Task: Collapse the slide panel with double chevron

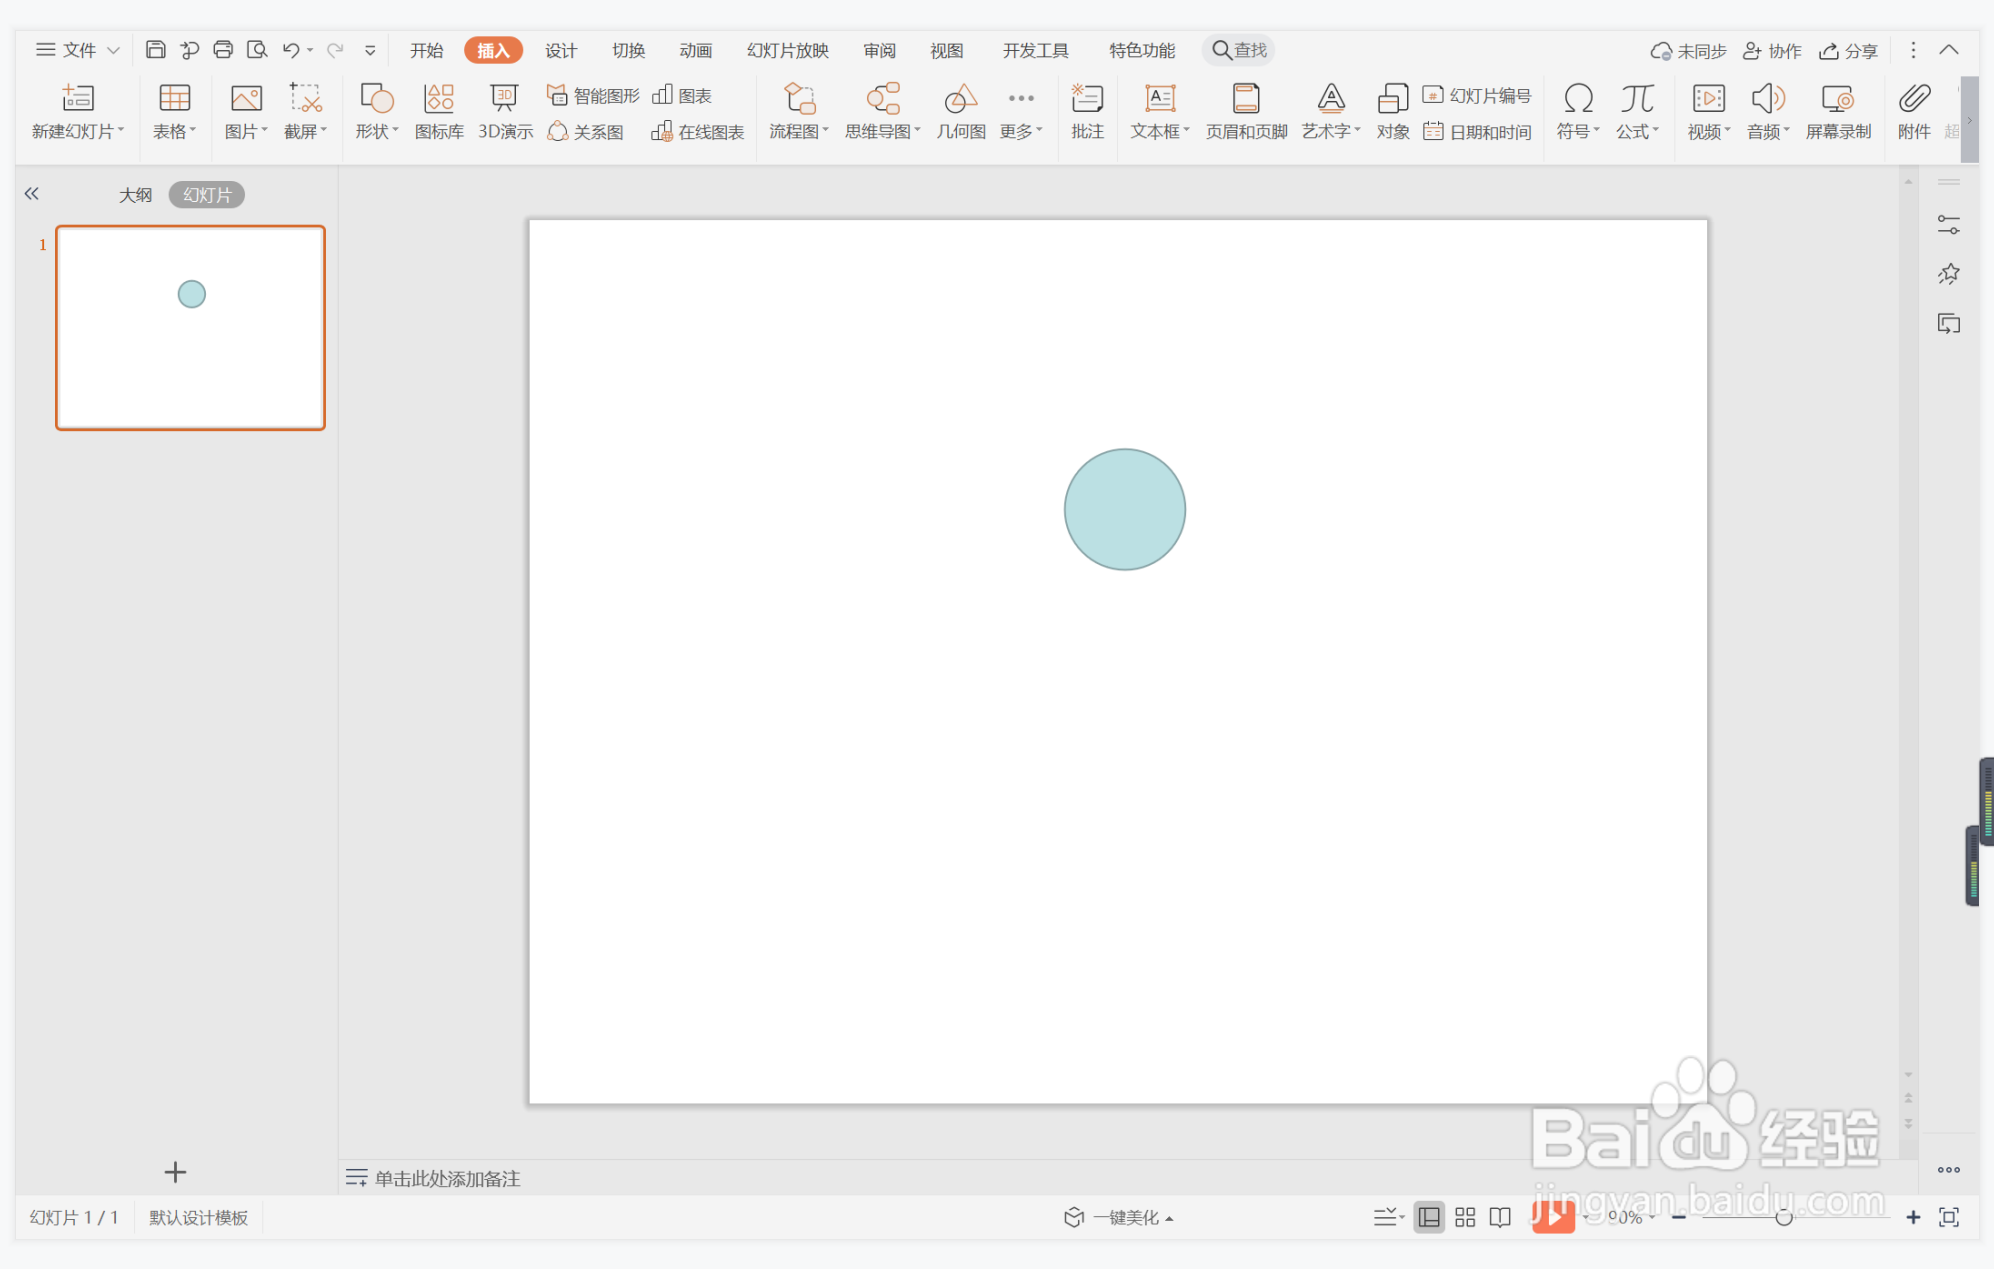Action: coord(32,194)
